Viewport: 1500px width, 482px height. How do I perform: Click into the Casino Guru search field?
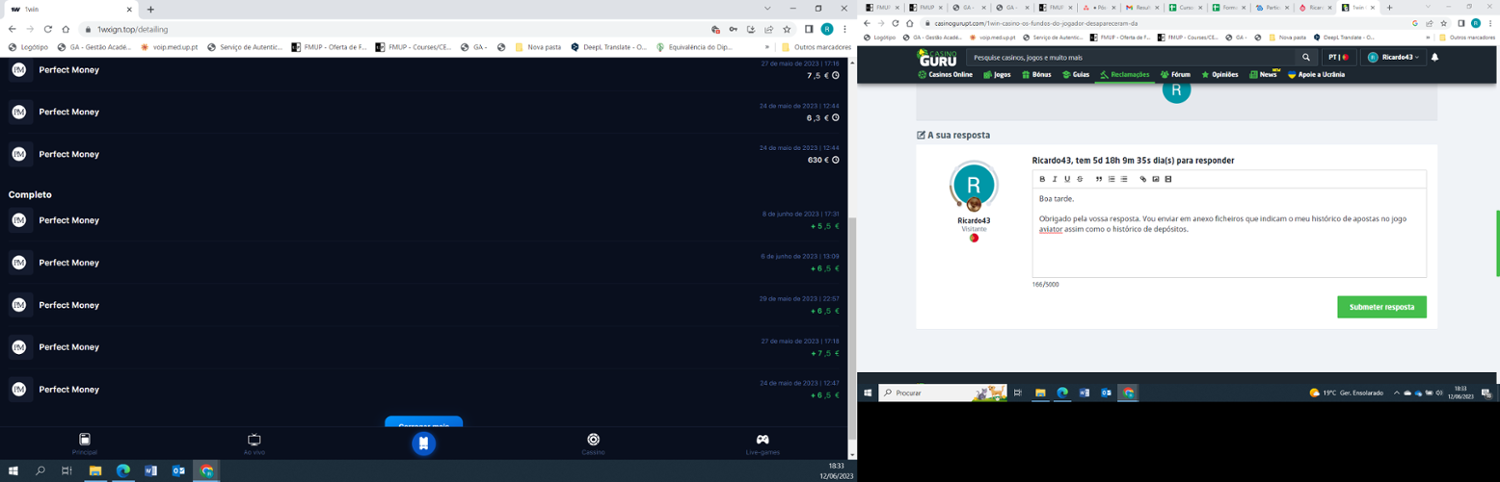pos(1130,58)
